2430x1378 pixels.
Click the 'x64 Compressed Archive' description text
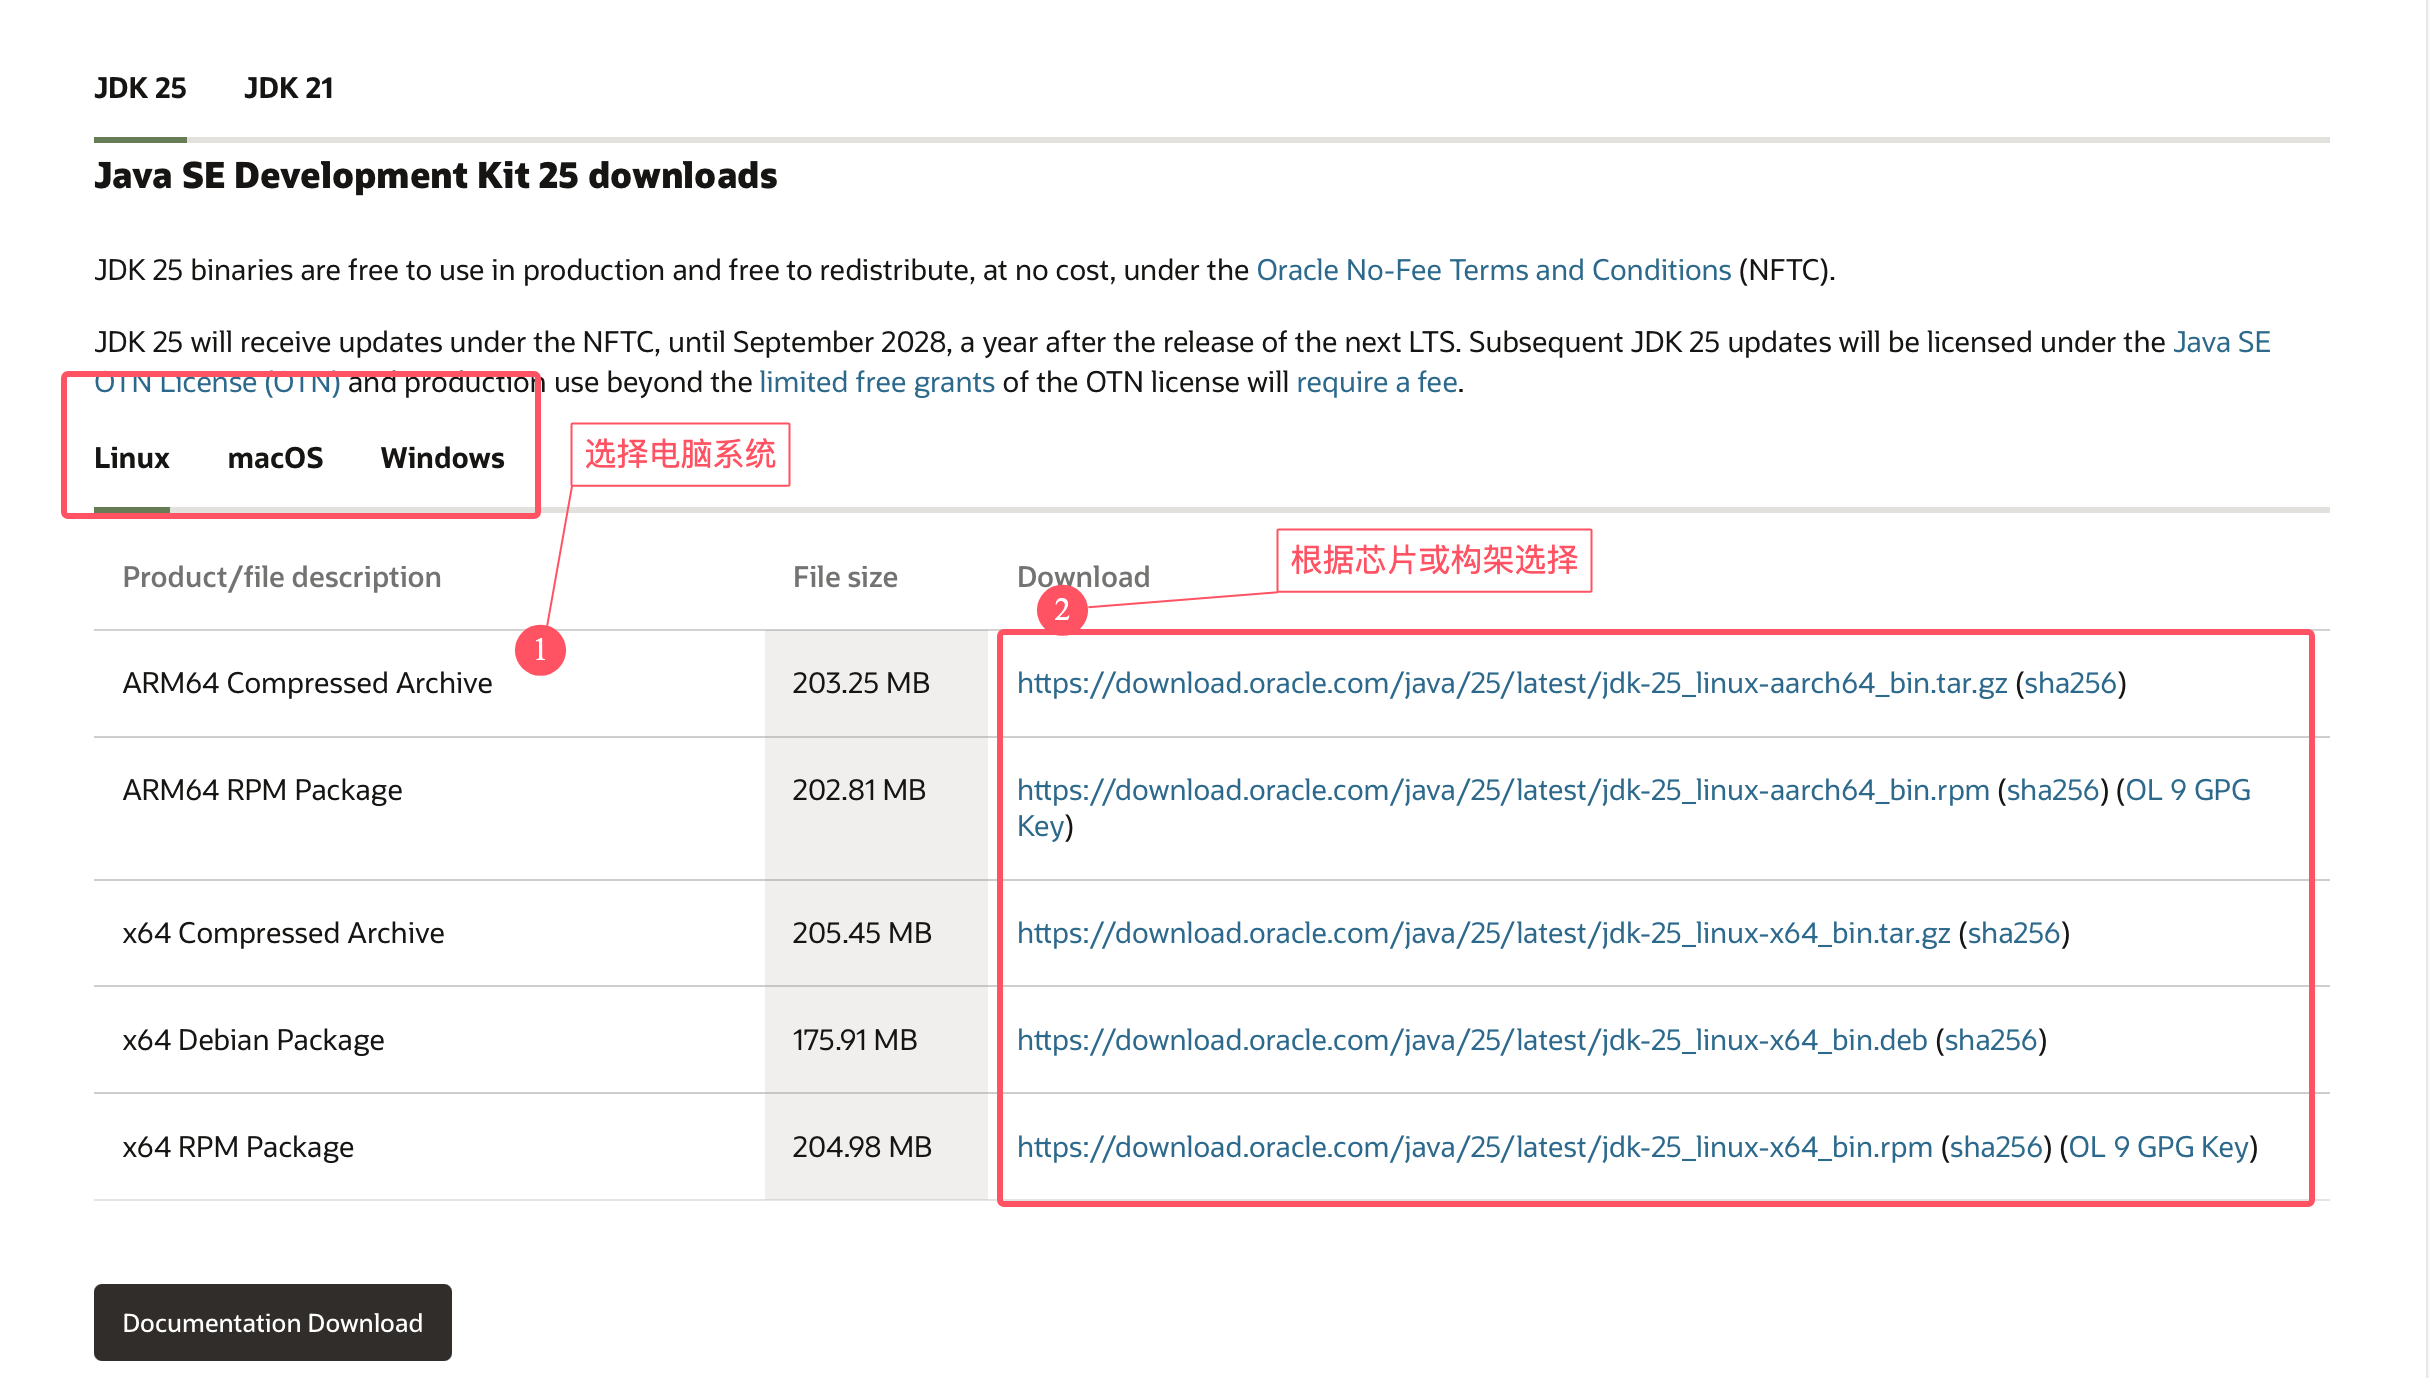[x=283, y=933]
